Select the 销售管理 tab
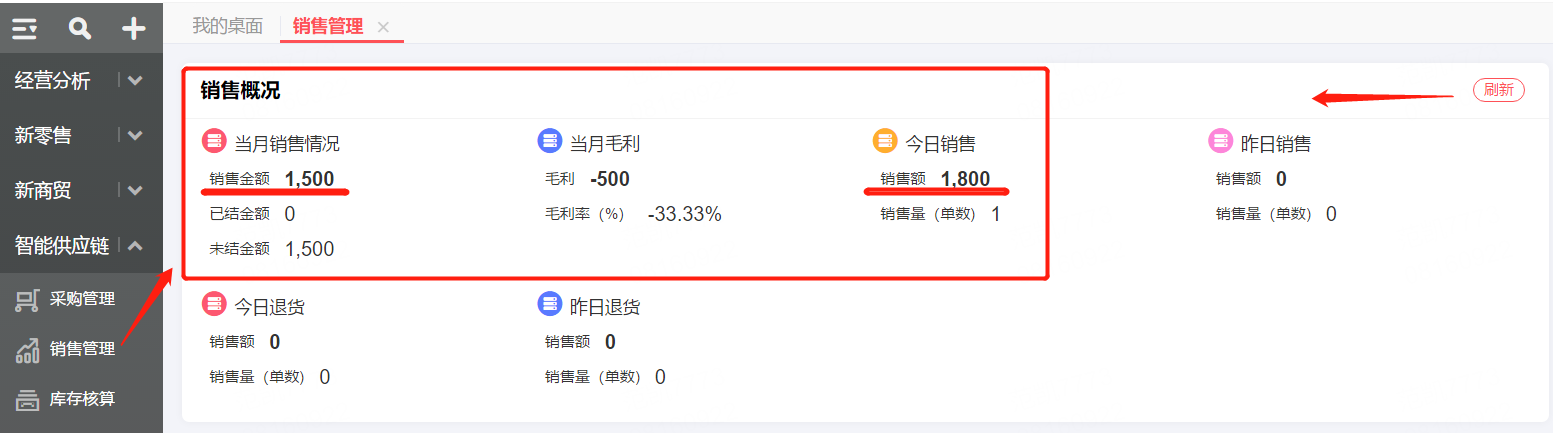1553x433 pixels. point(328,26)
